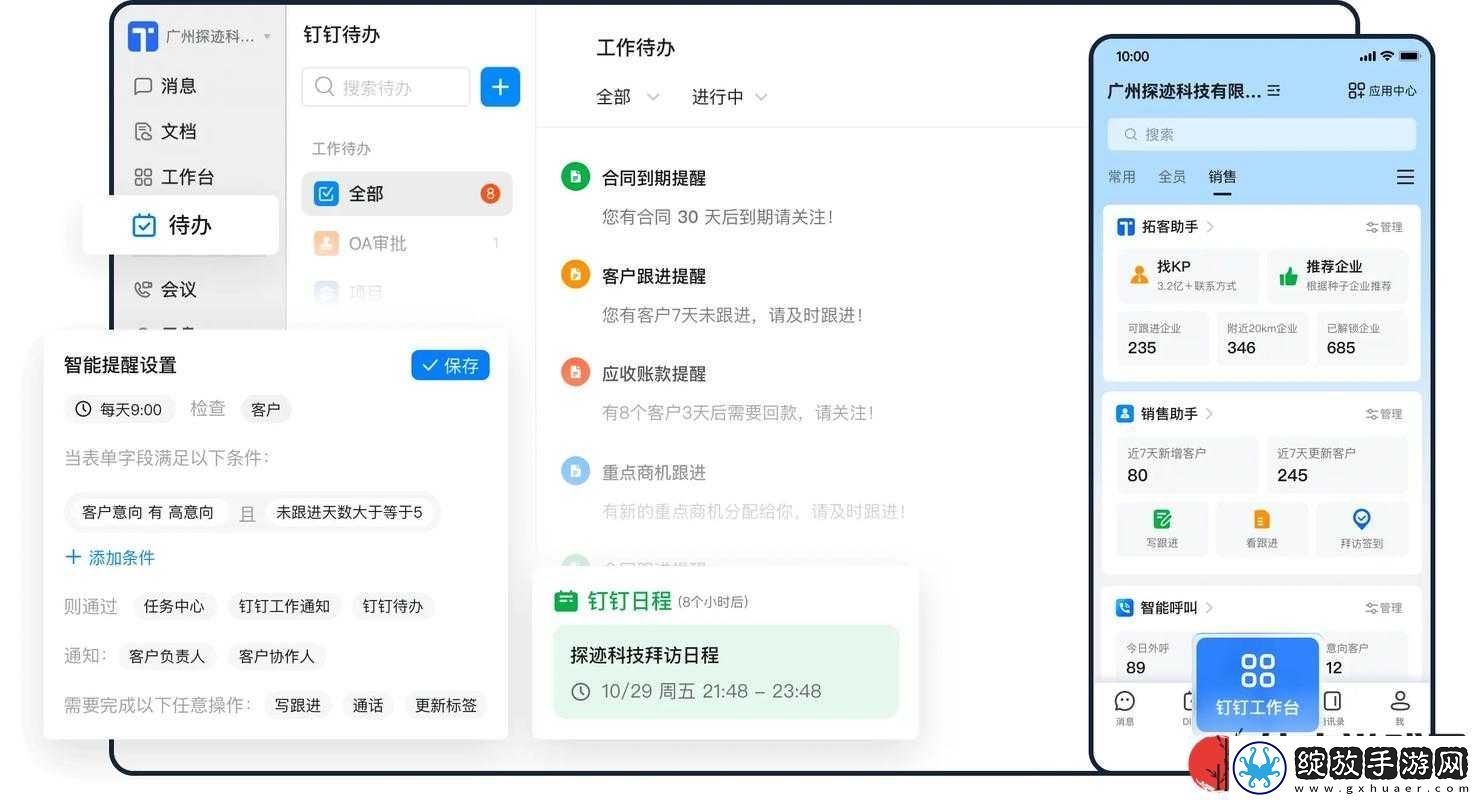Select the 销售 tab on the phone
Screen dimensions: 1479x800
click(1222, 177)
